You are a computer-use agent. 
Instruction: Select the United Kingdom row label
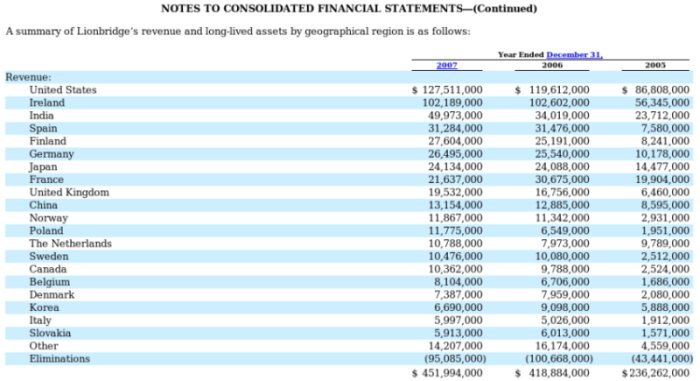click(69, 193)
